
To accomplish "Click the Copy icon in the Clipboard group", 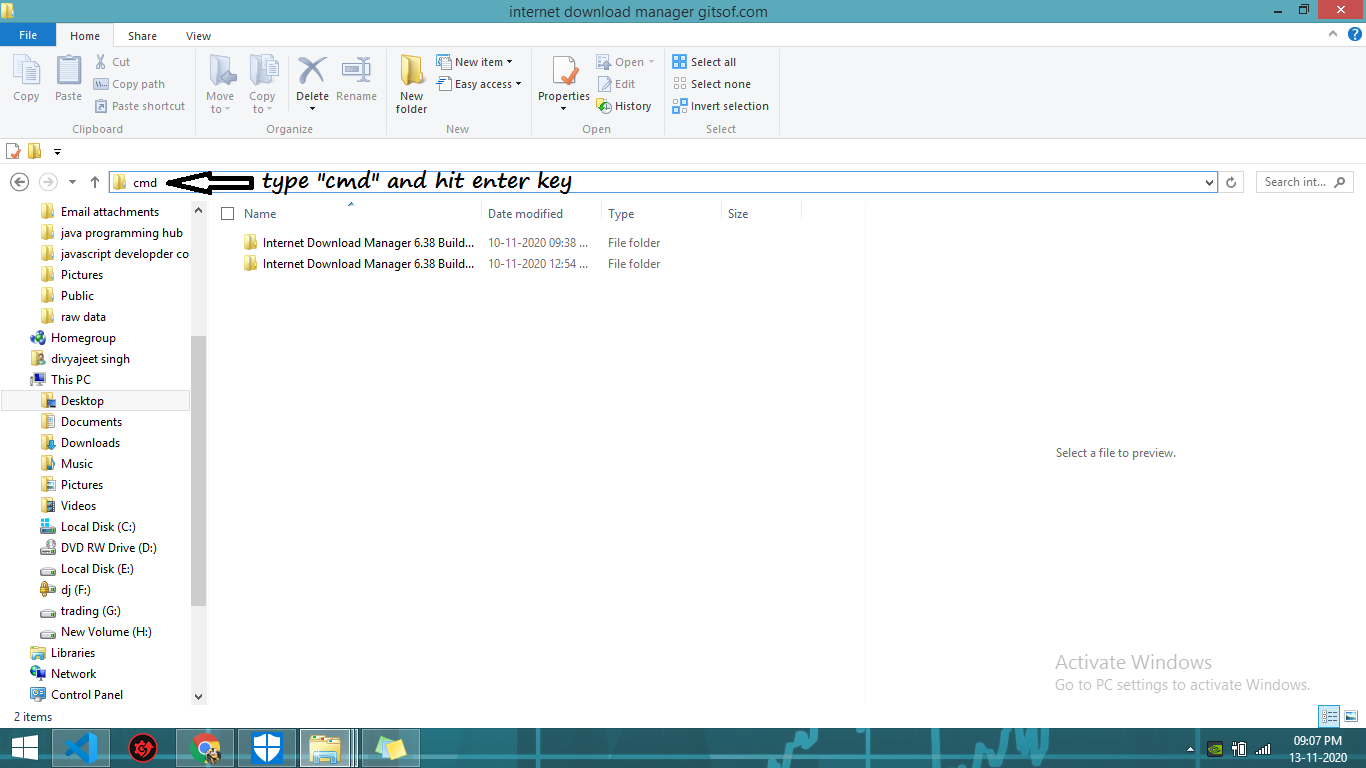I will [26, 72].
